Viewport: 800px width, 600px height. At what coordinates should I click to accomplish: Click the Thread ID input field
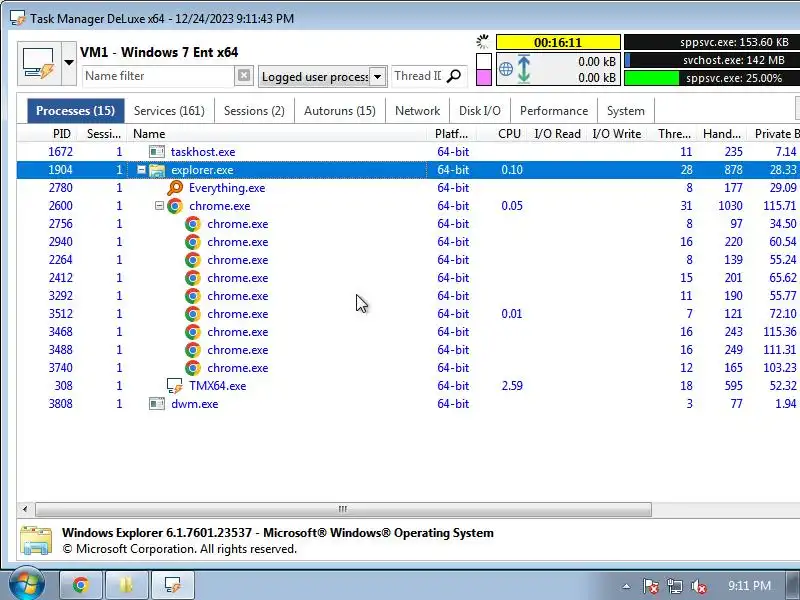click(x=418, y=76)
